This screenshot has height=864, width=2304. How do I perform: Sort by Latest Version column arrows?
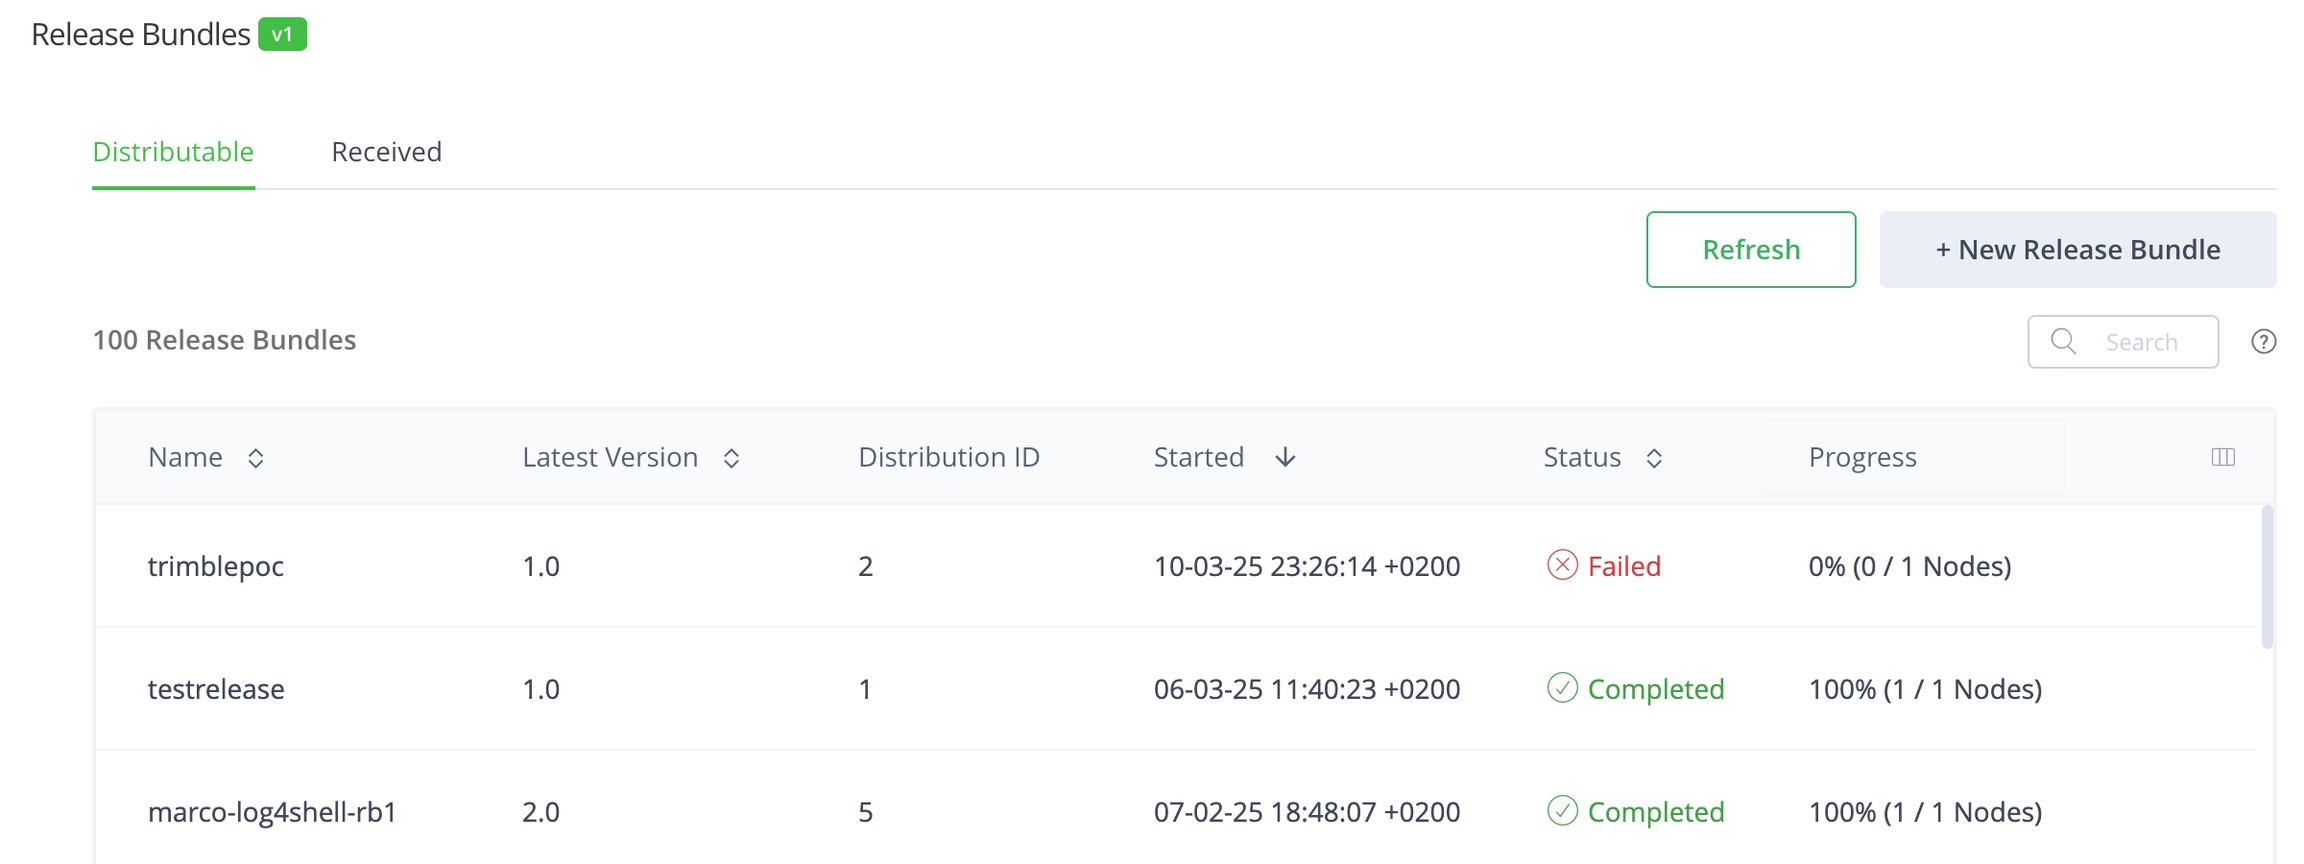coord(731,458)
